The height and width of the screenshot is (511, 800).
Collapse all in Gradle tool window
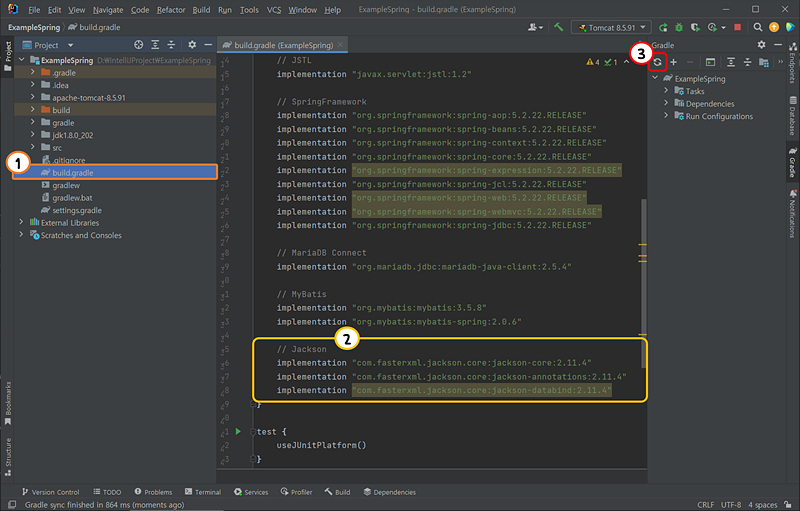point(747,62)
